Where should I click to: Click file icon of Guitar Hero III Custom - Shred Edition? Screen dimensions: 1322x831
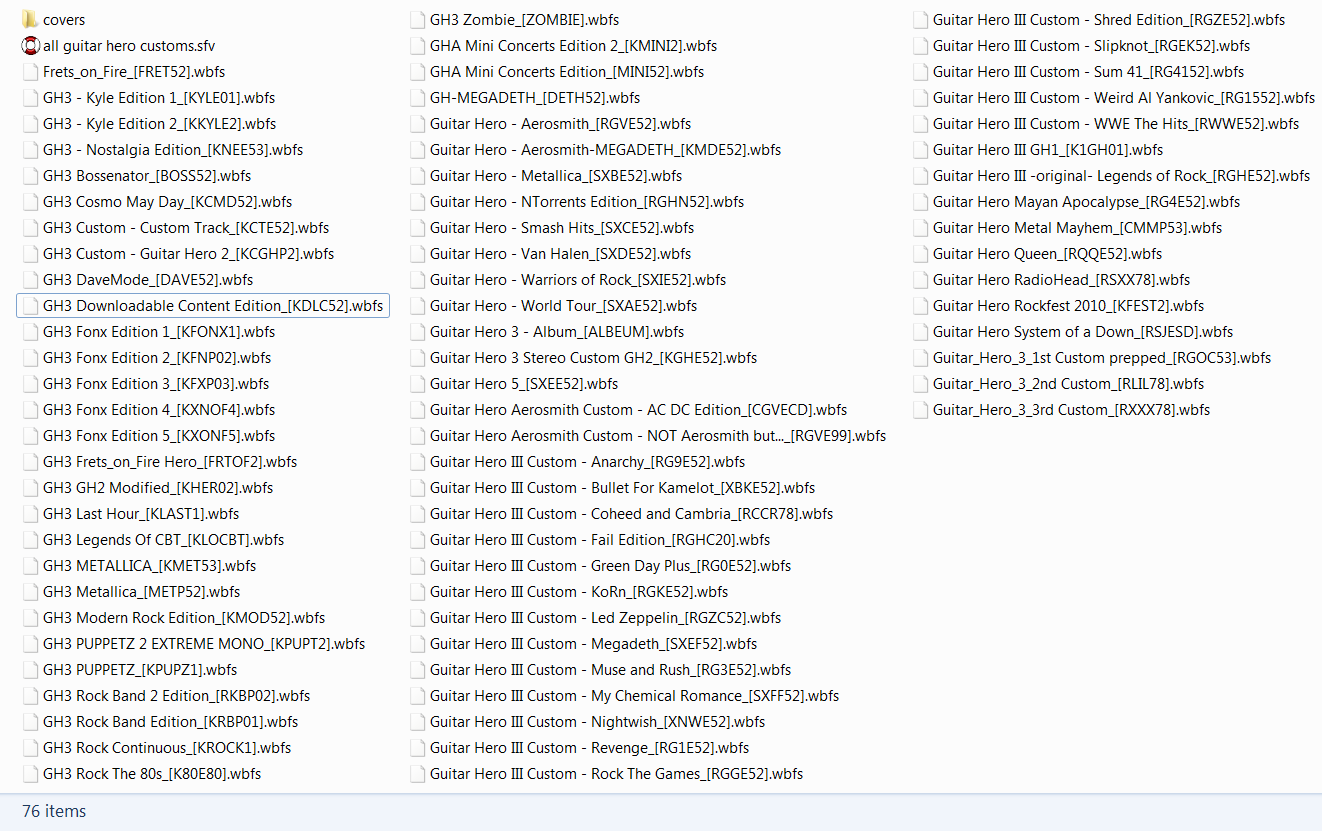[x=920, y=20]
